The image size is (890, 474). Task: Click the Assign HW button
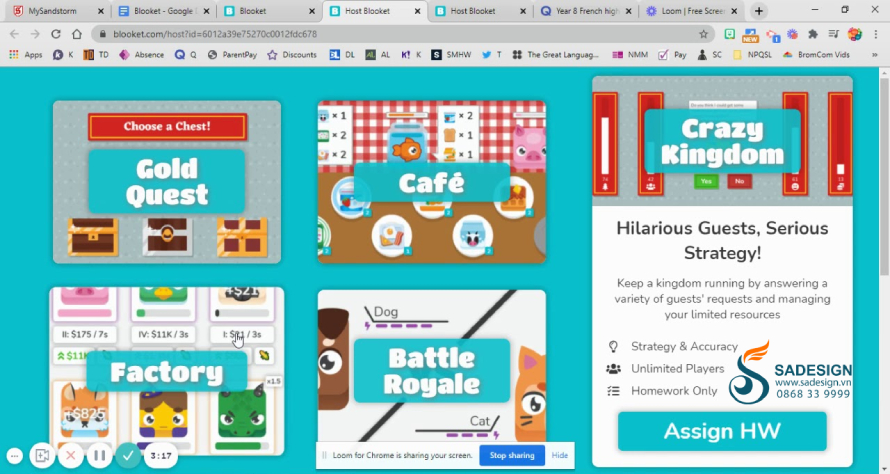pos(722,431)
